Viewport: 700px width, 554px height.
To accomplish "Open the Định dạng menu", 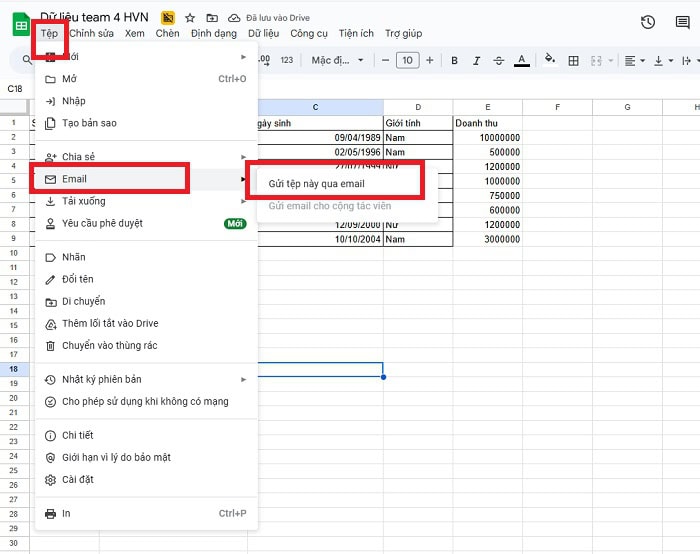I will point(213,33).
